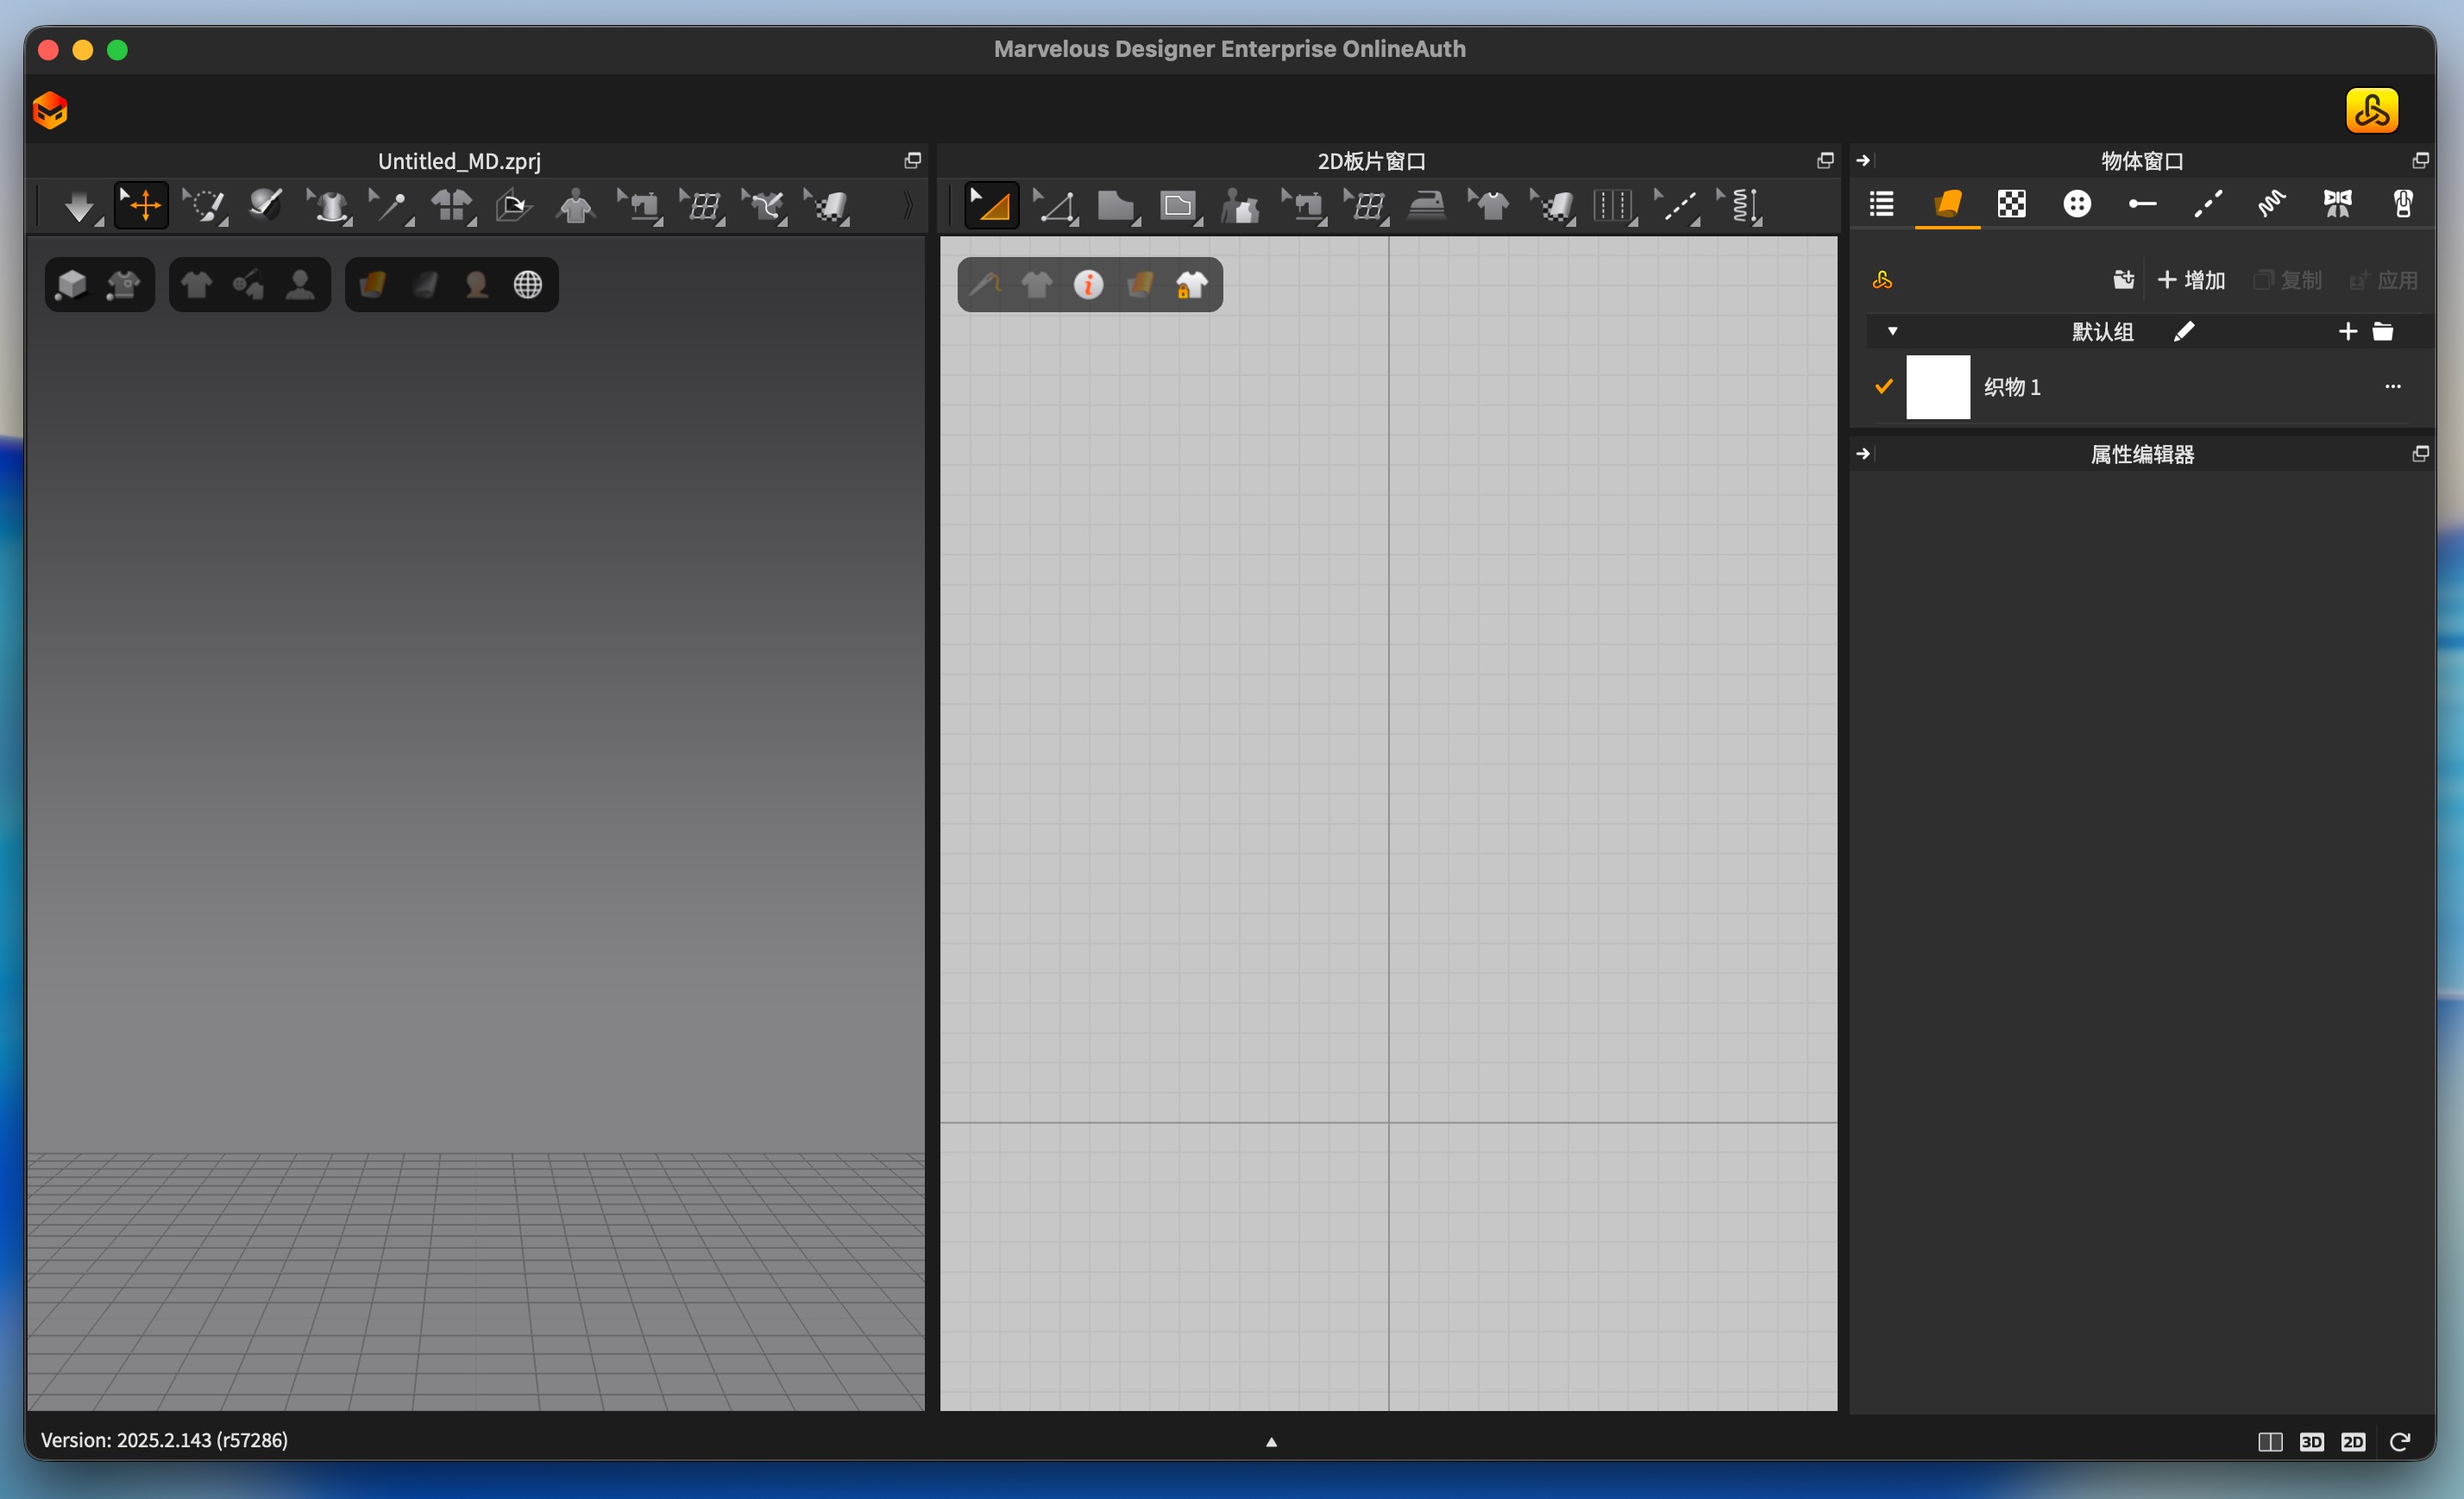Open the more options dots for 织物 1
2464x1499 pixels.
point(2393,386)
